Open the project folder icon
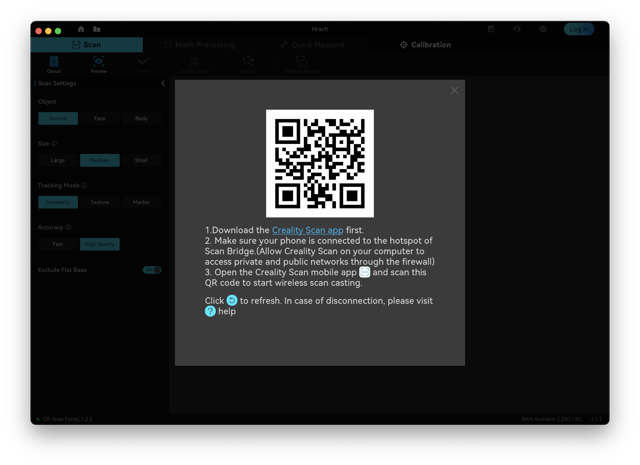This screenshot has width=640, height=465. [x=97, y=29]
